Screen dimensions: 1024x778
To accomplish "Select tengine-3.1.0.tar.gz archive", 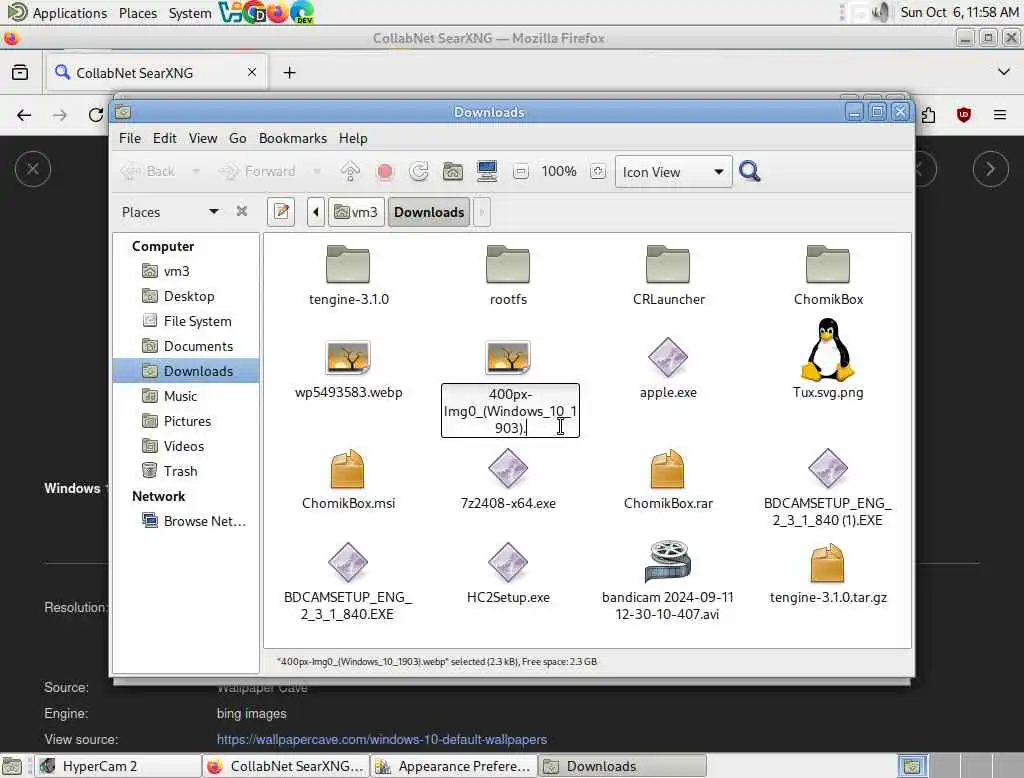I will point(827,562).
